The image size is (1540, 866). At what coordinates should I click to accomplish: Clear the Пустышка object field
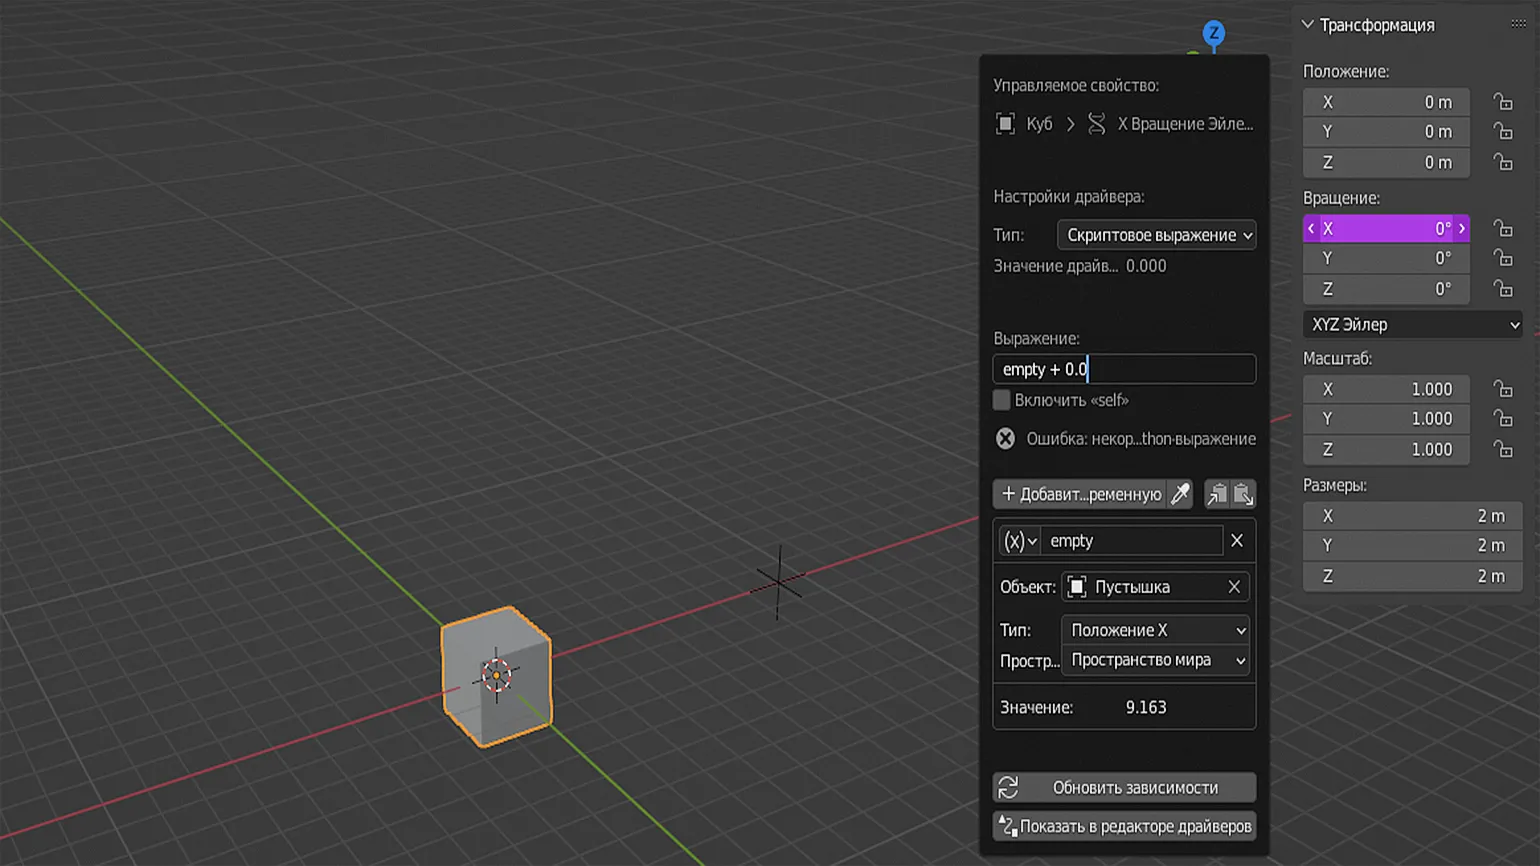click(1234, 587)
